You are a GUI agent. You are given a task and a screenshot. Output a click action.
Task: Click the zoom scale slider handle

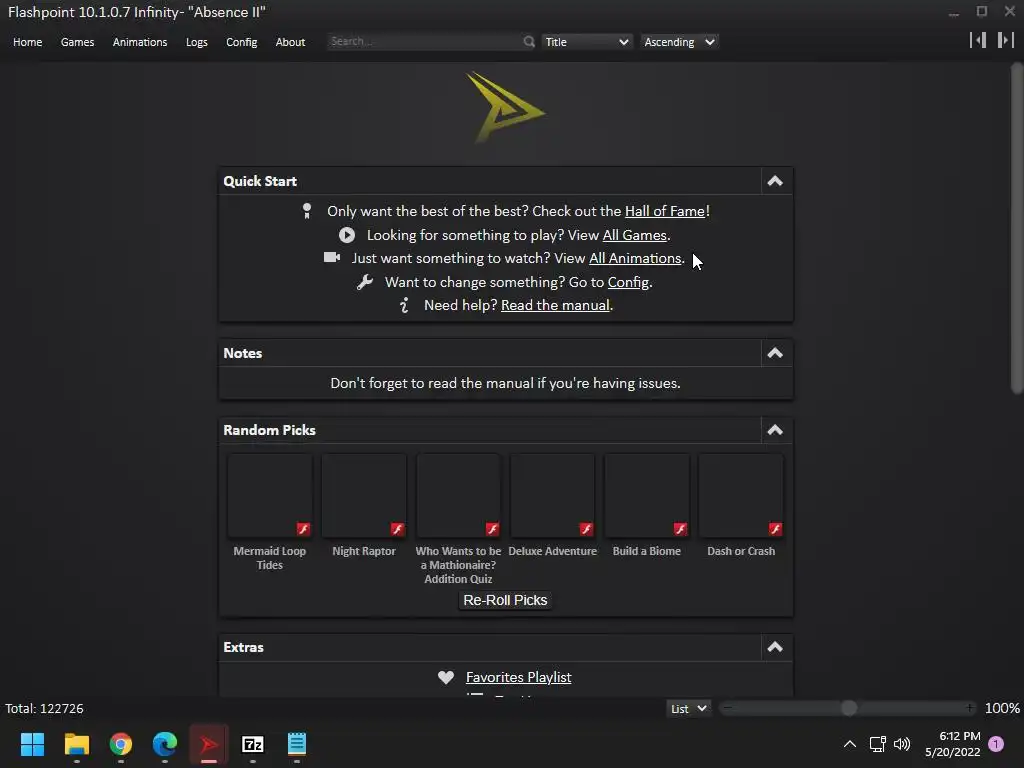click(849, 709)
